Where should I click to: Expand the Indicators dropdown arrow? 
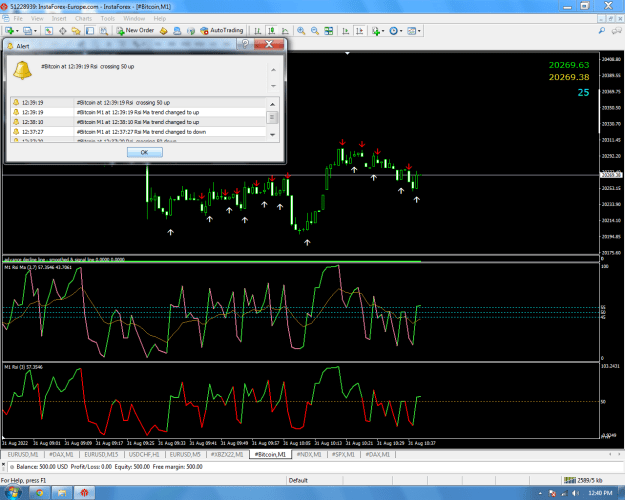click(x=383, y=31)
